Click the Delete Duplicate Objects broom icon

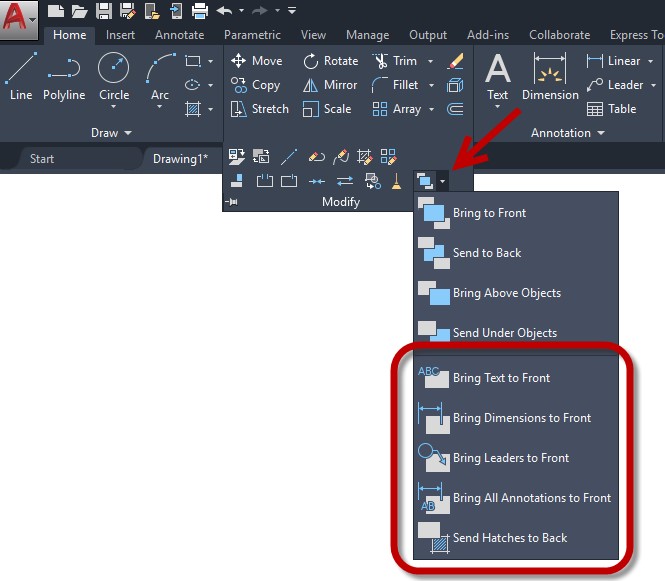click(397, 181)
